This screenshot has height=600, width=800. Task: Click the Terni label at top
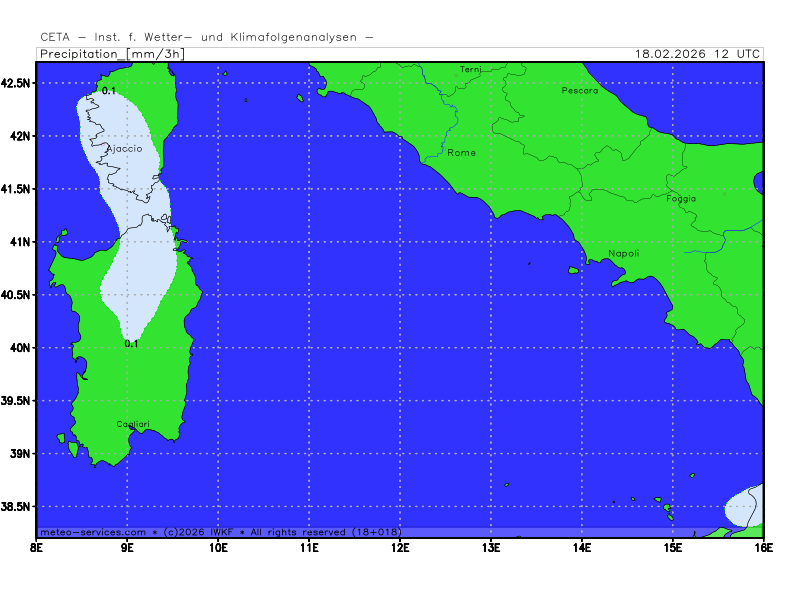(x=470, y=69)
